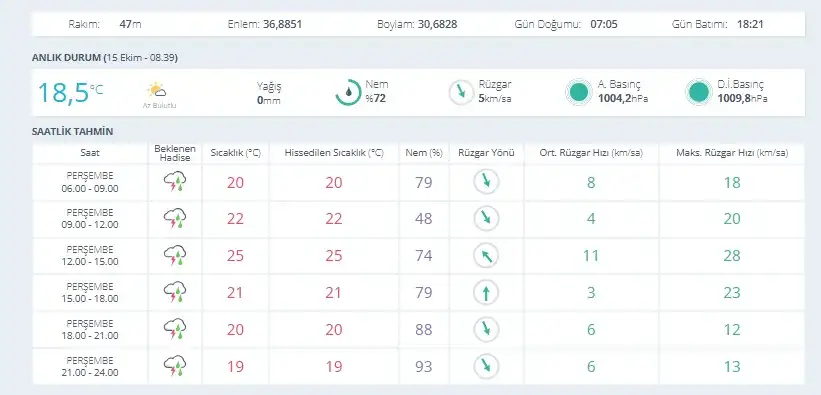821x395 pixels.
Task: Click wind direction arrow for 18.00 - 21.00
Action: (x=486, y=330)
